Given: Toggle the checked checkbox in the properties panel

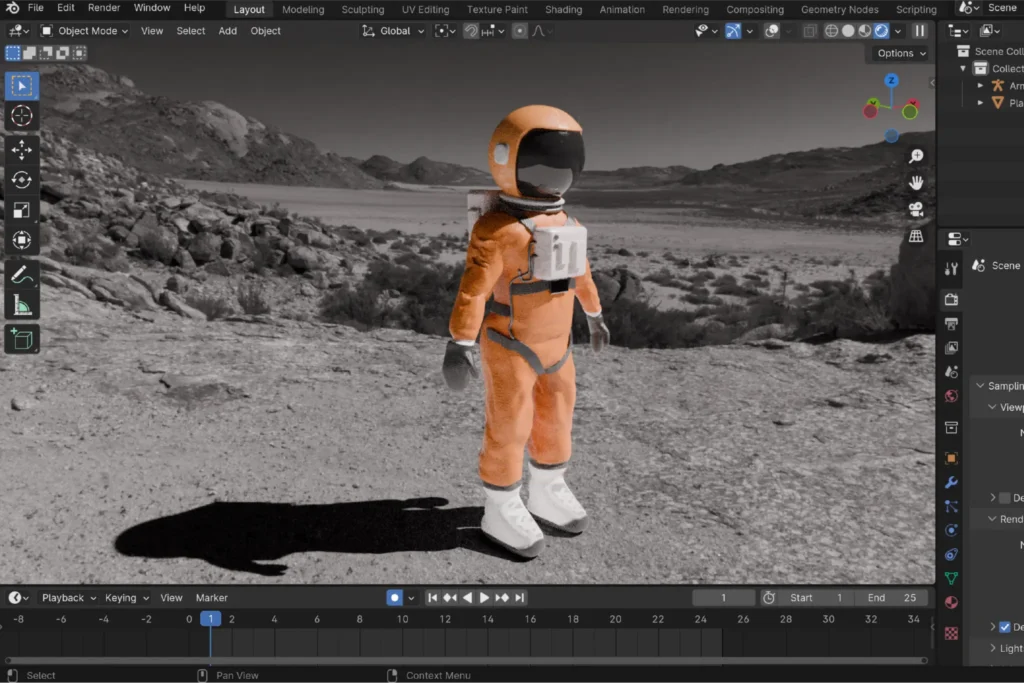Looking at the screenshot, I should coord(1005,627).
